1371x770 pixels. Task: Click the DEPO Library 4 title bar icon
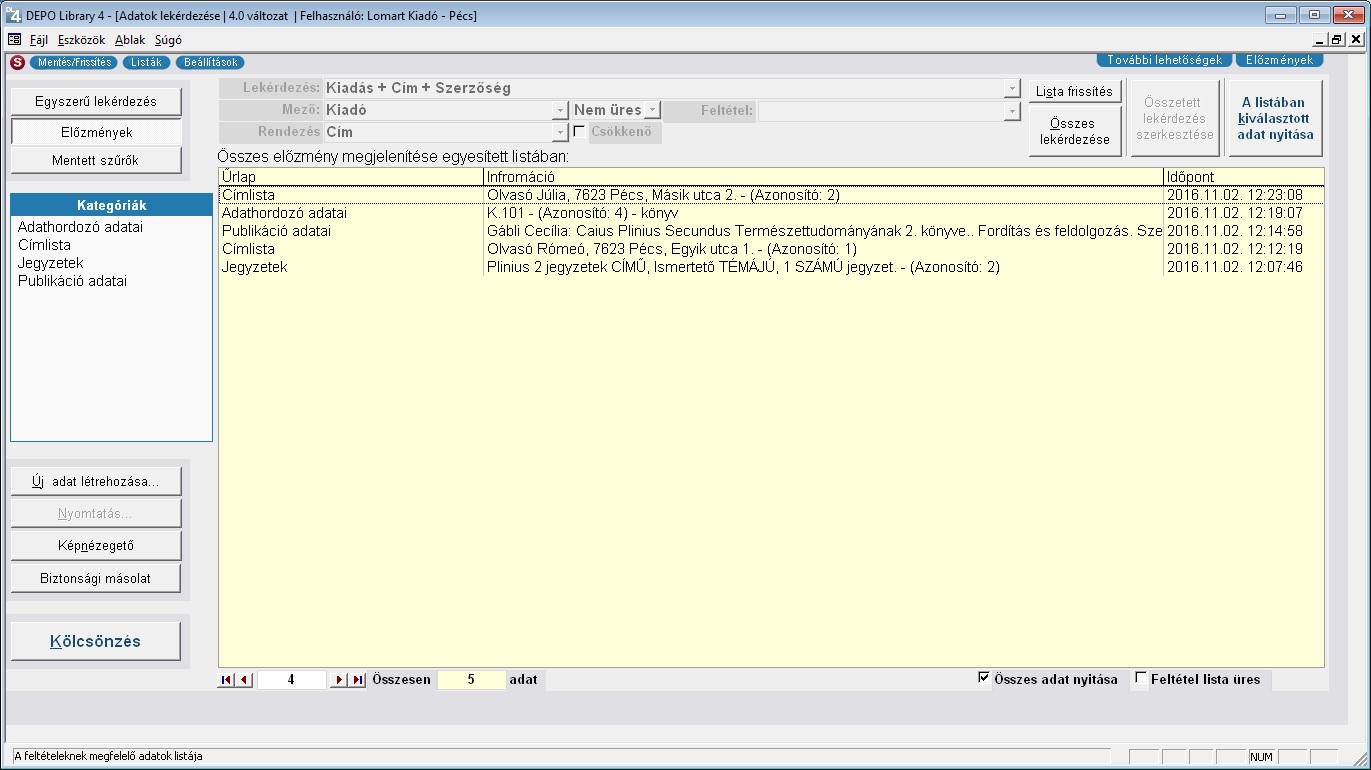[x=13, y=15]
